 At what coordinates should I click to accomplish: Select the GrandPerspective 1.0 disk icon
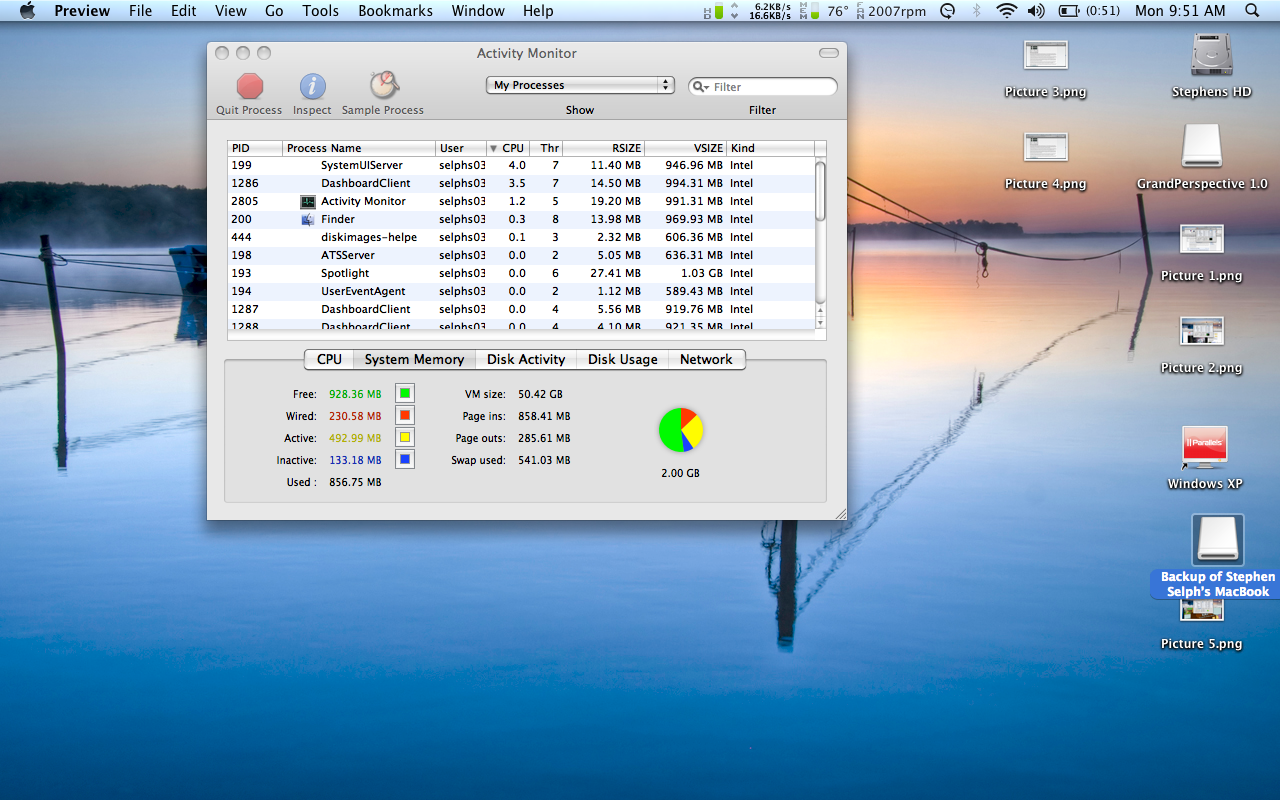[1201, 147]
